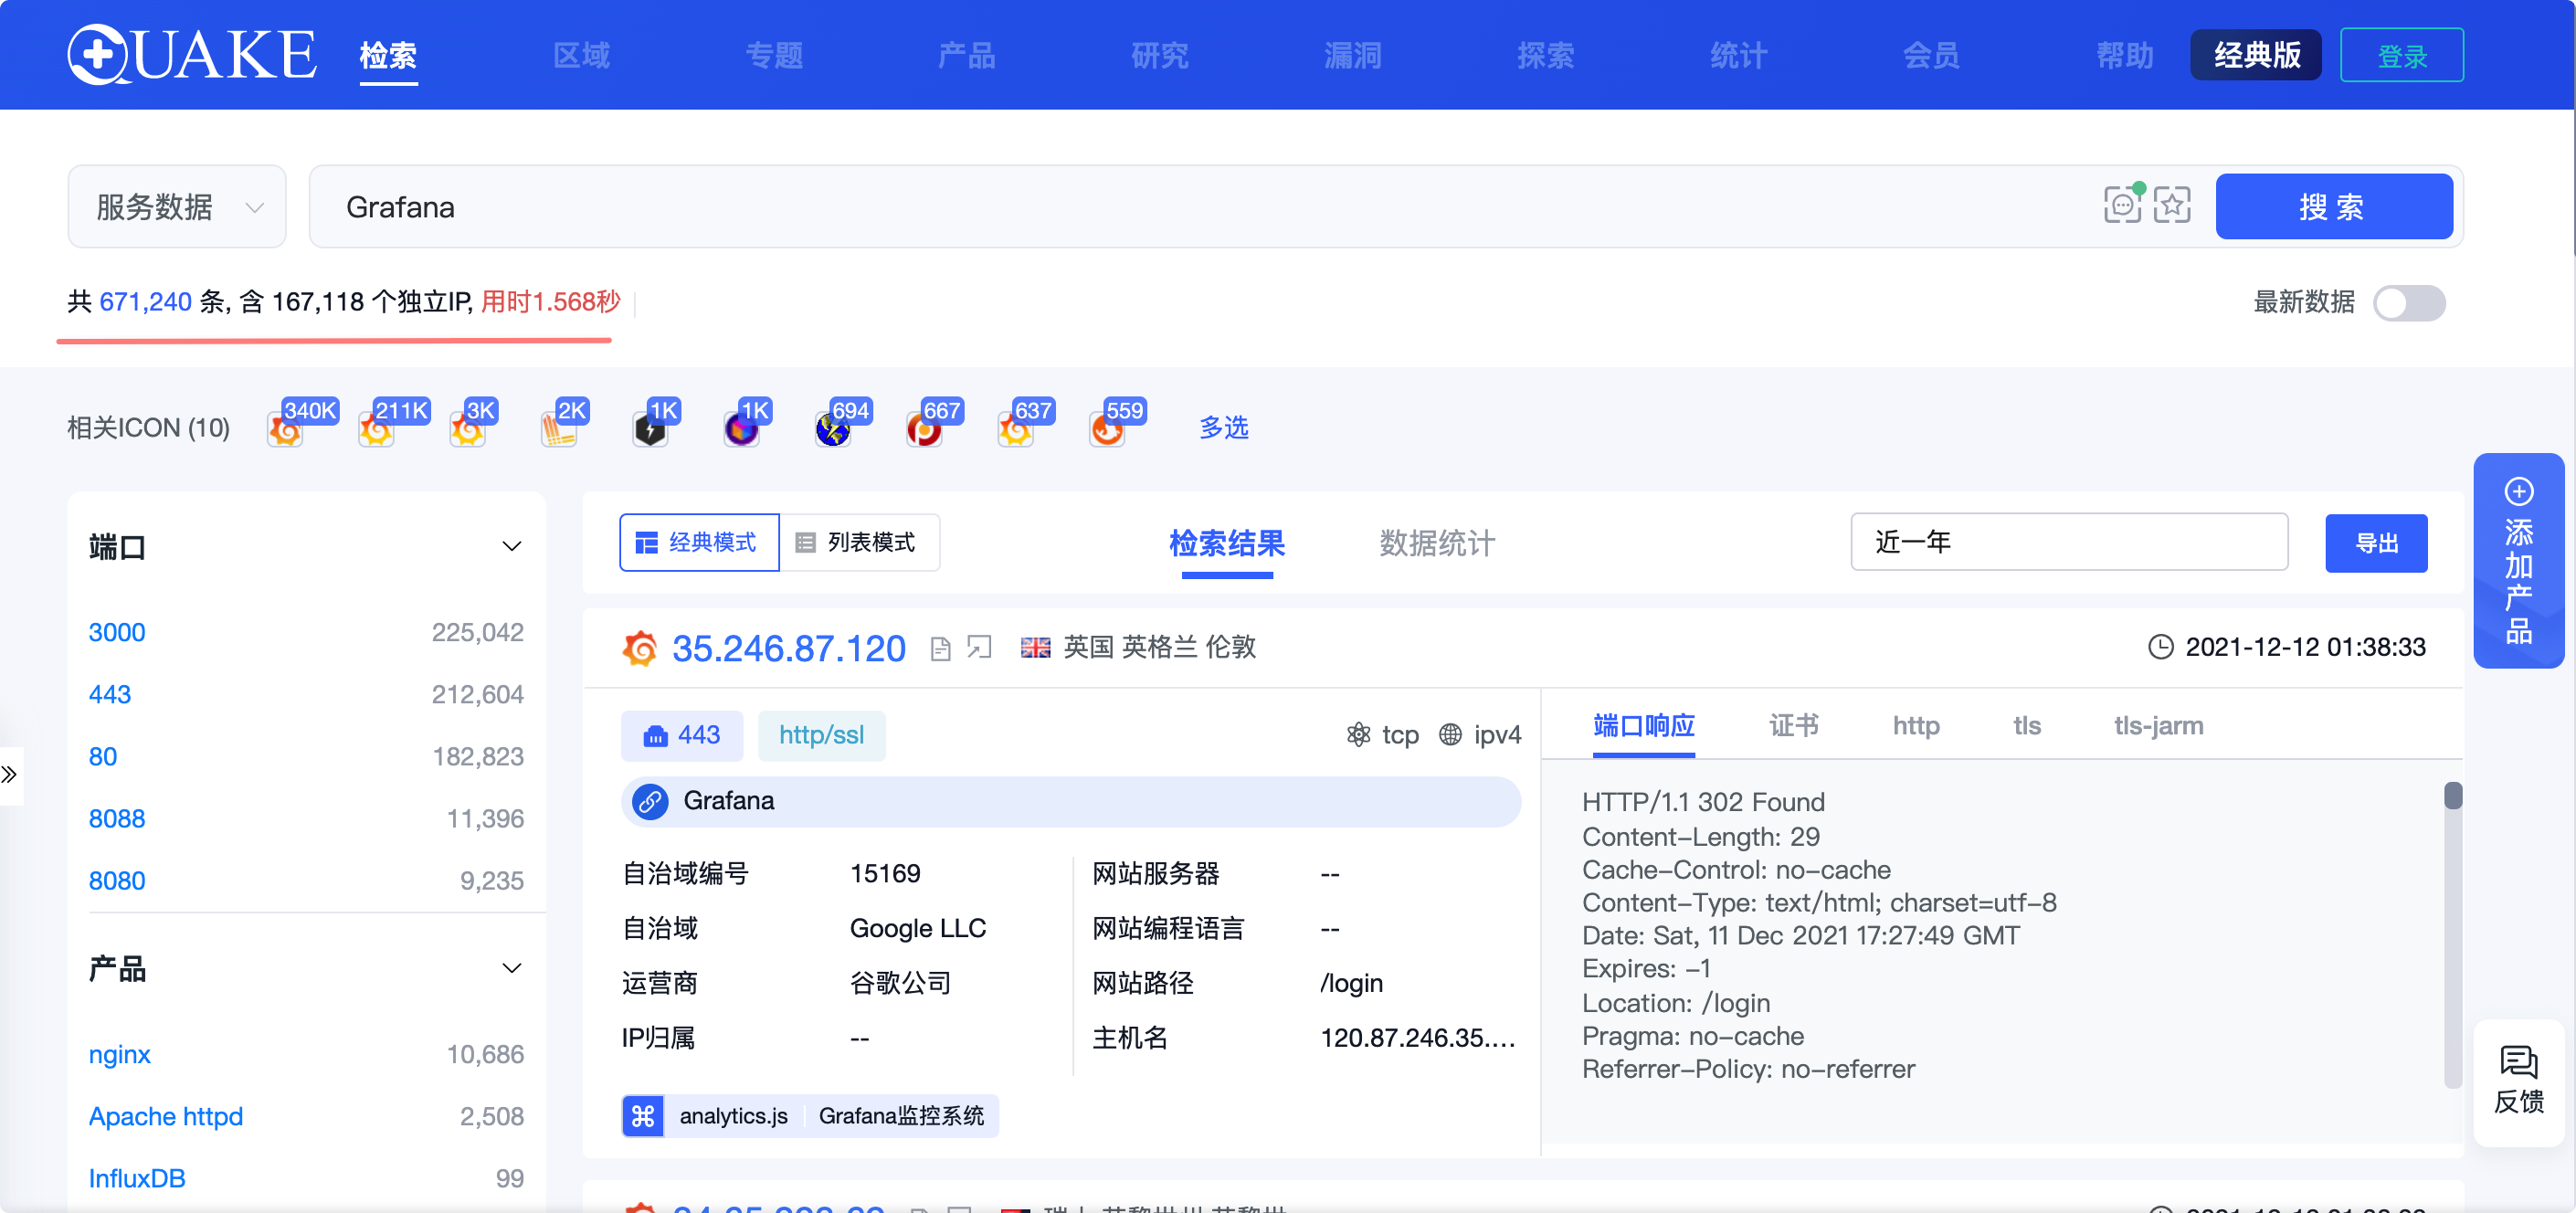Open the http response tab
The image size is (2576, 1213).
[1915, 725]
